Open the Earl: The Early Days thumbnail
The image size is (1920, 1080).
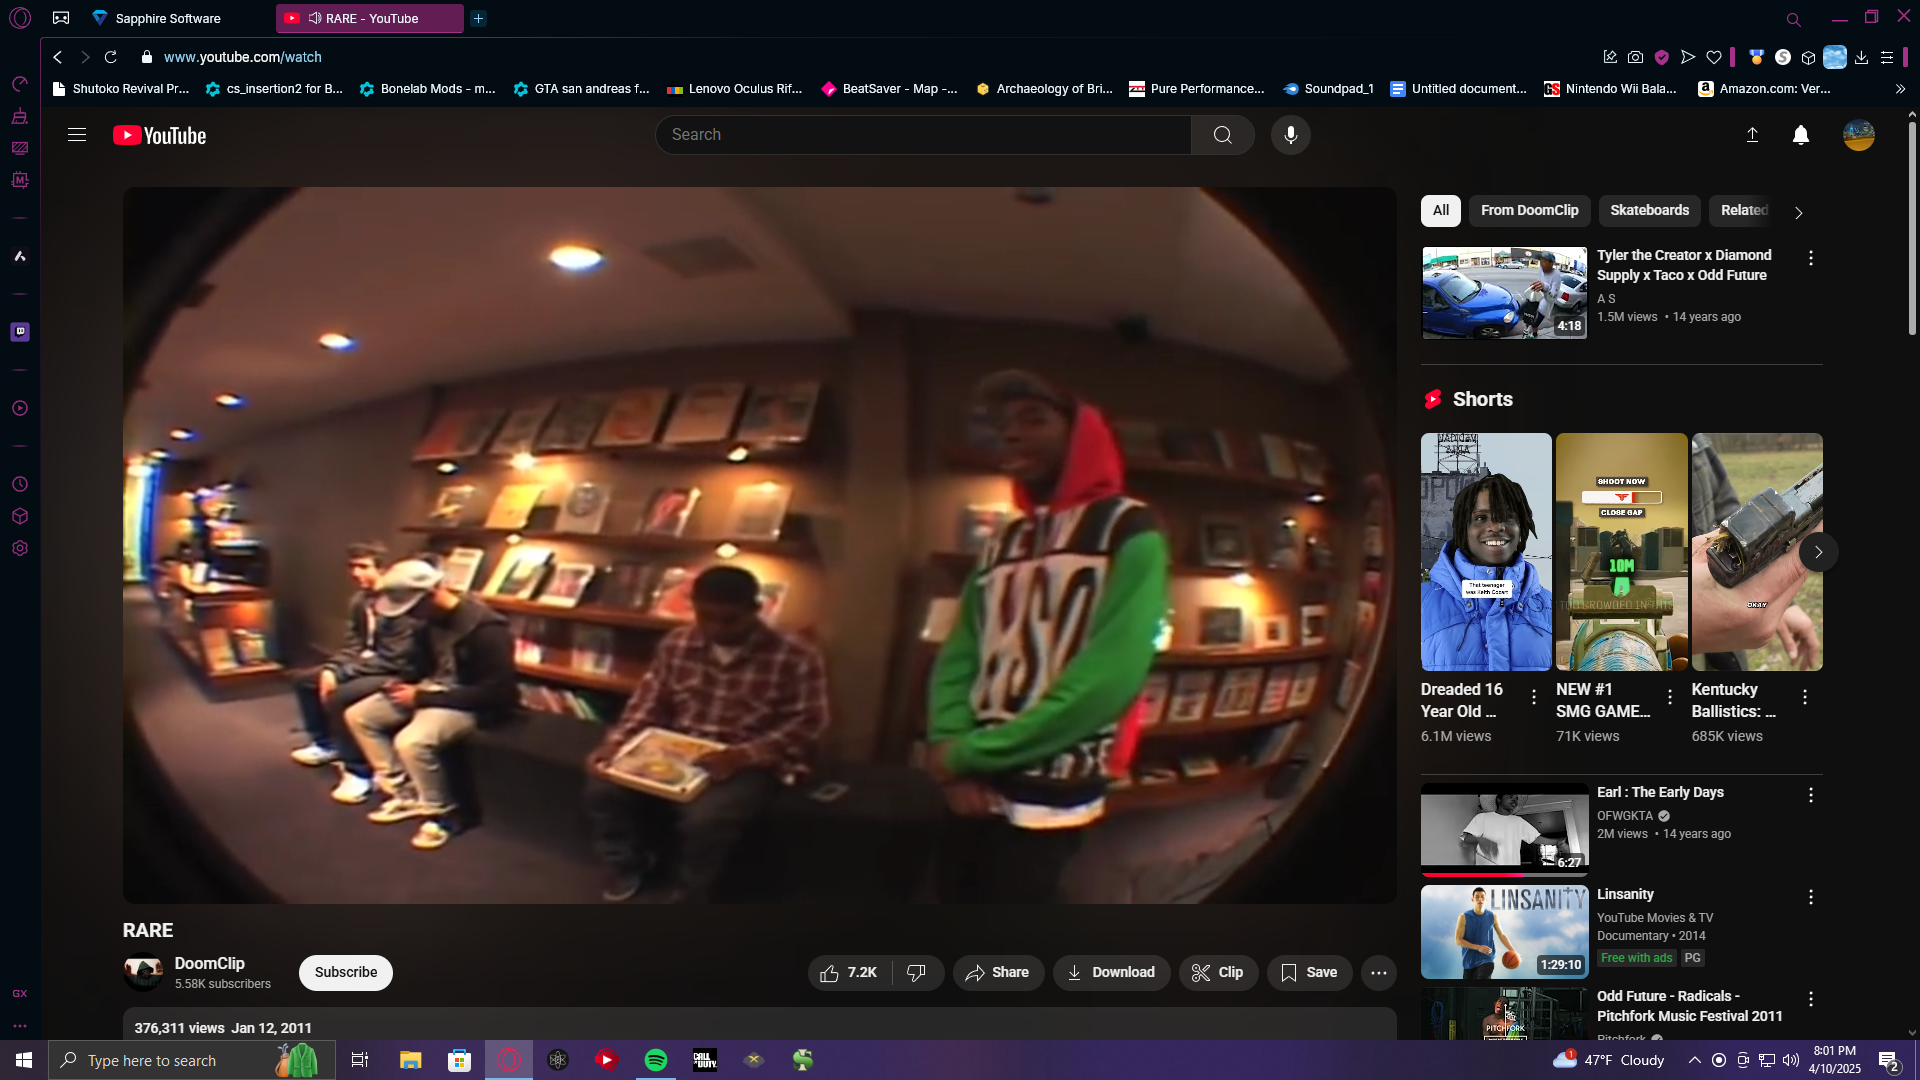pos(1504,828)
